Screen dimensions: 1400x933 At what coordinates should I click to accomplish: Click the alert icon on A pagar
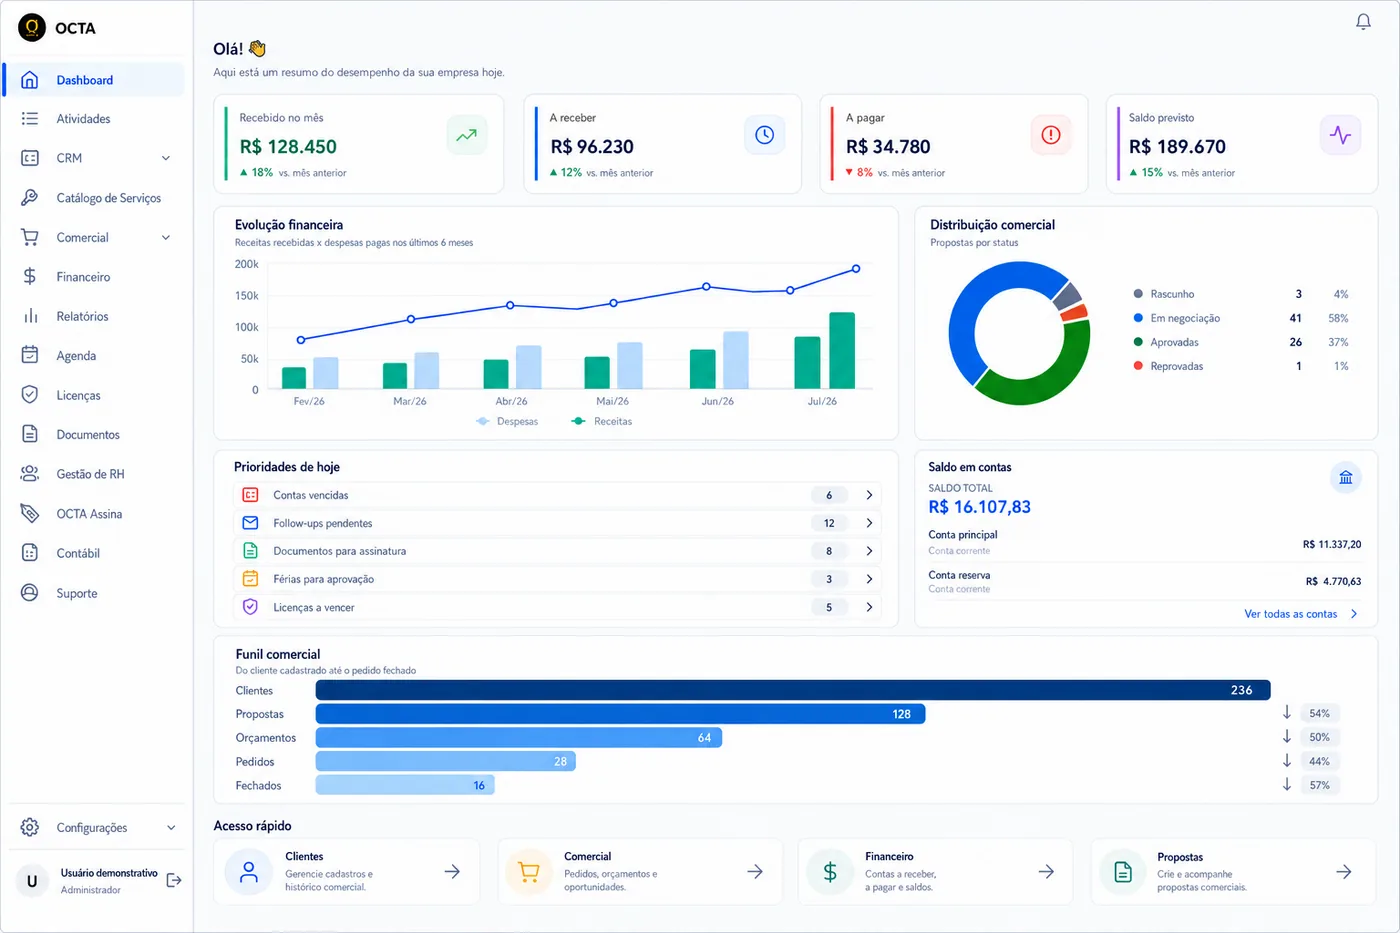click(1051, 135)
